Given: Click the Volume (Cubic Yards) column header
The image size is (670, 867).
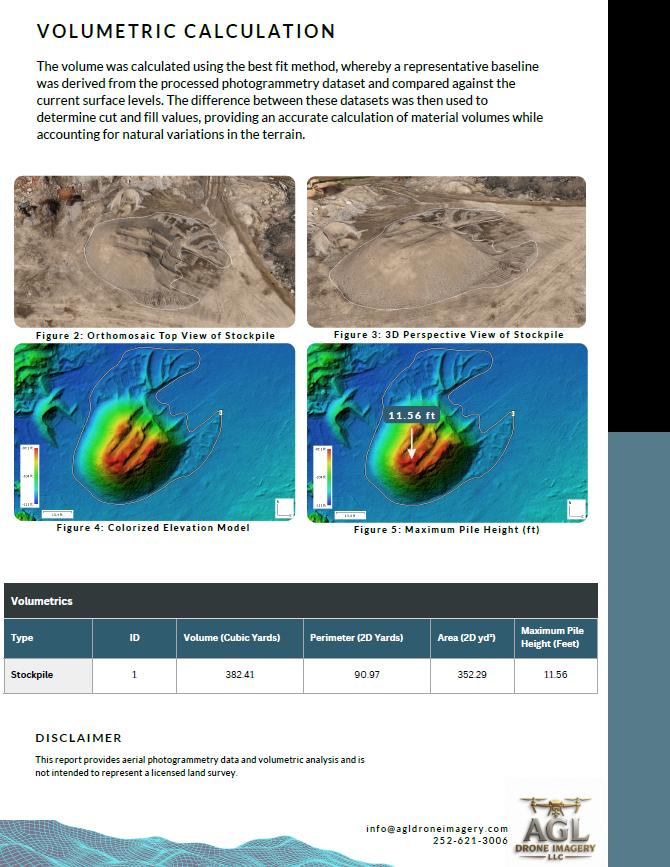Looking at the screenshot, I should (x=240, y=638).
